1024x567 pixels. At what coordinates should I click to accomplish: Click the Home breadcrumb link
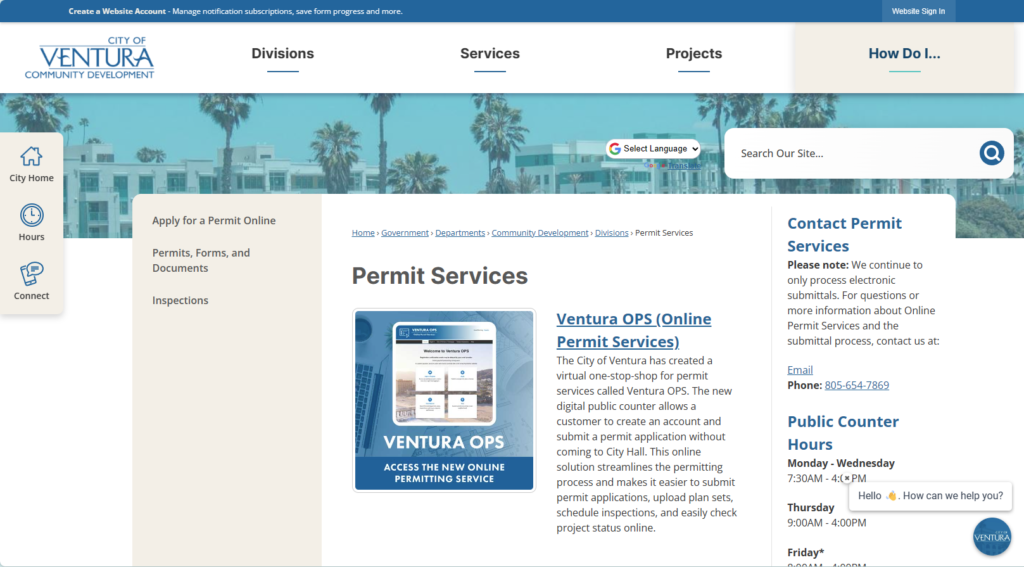363,233
